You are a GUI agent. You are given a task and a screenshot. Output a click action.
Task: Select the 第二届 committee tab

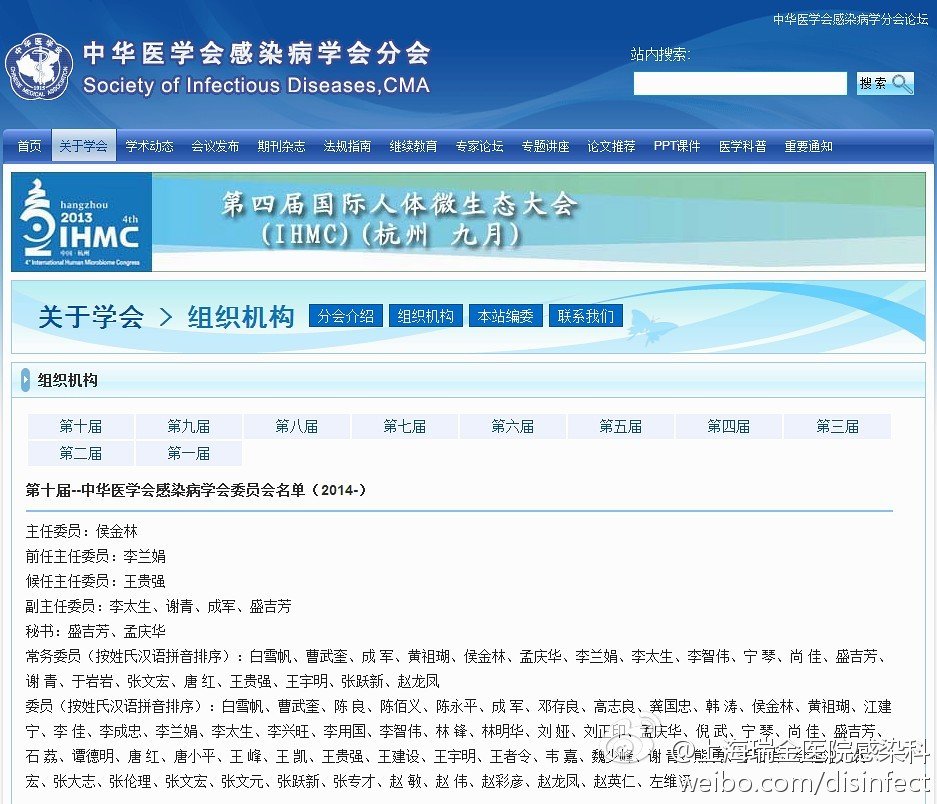81,454
